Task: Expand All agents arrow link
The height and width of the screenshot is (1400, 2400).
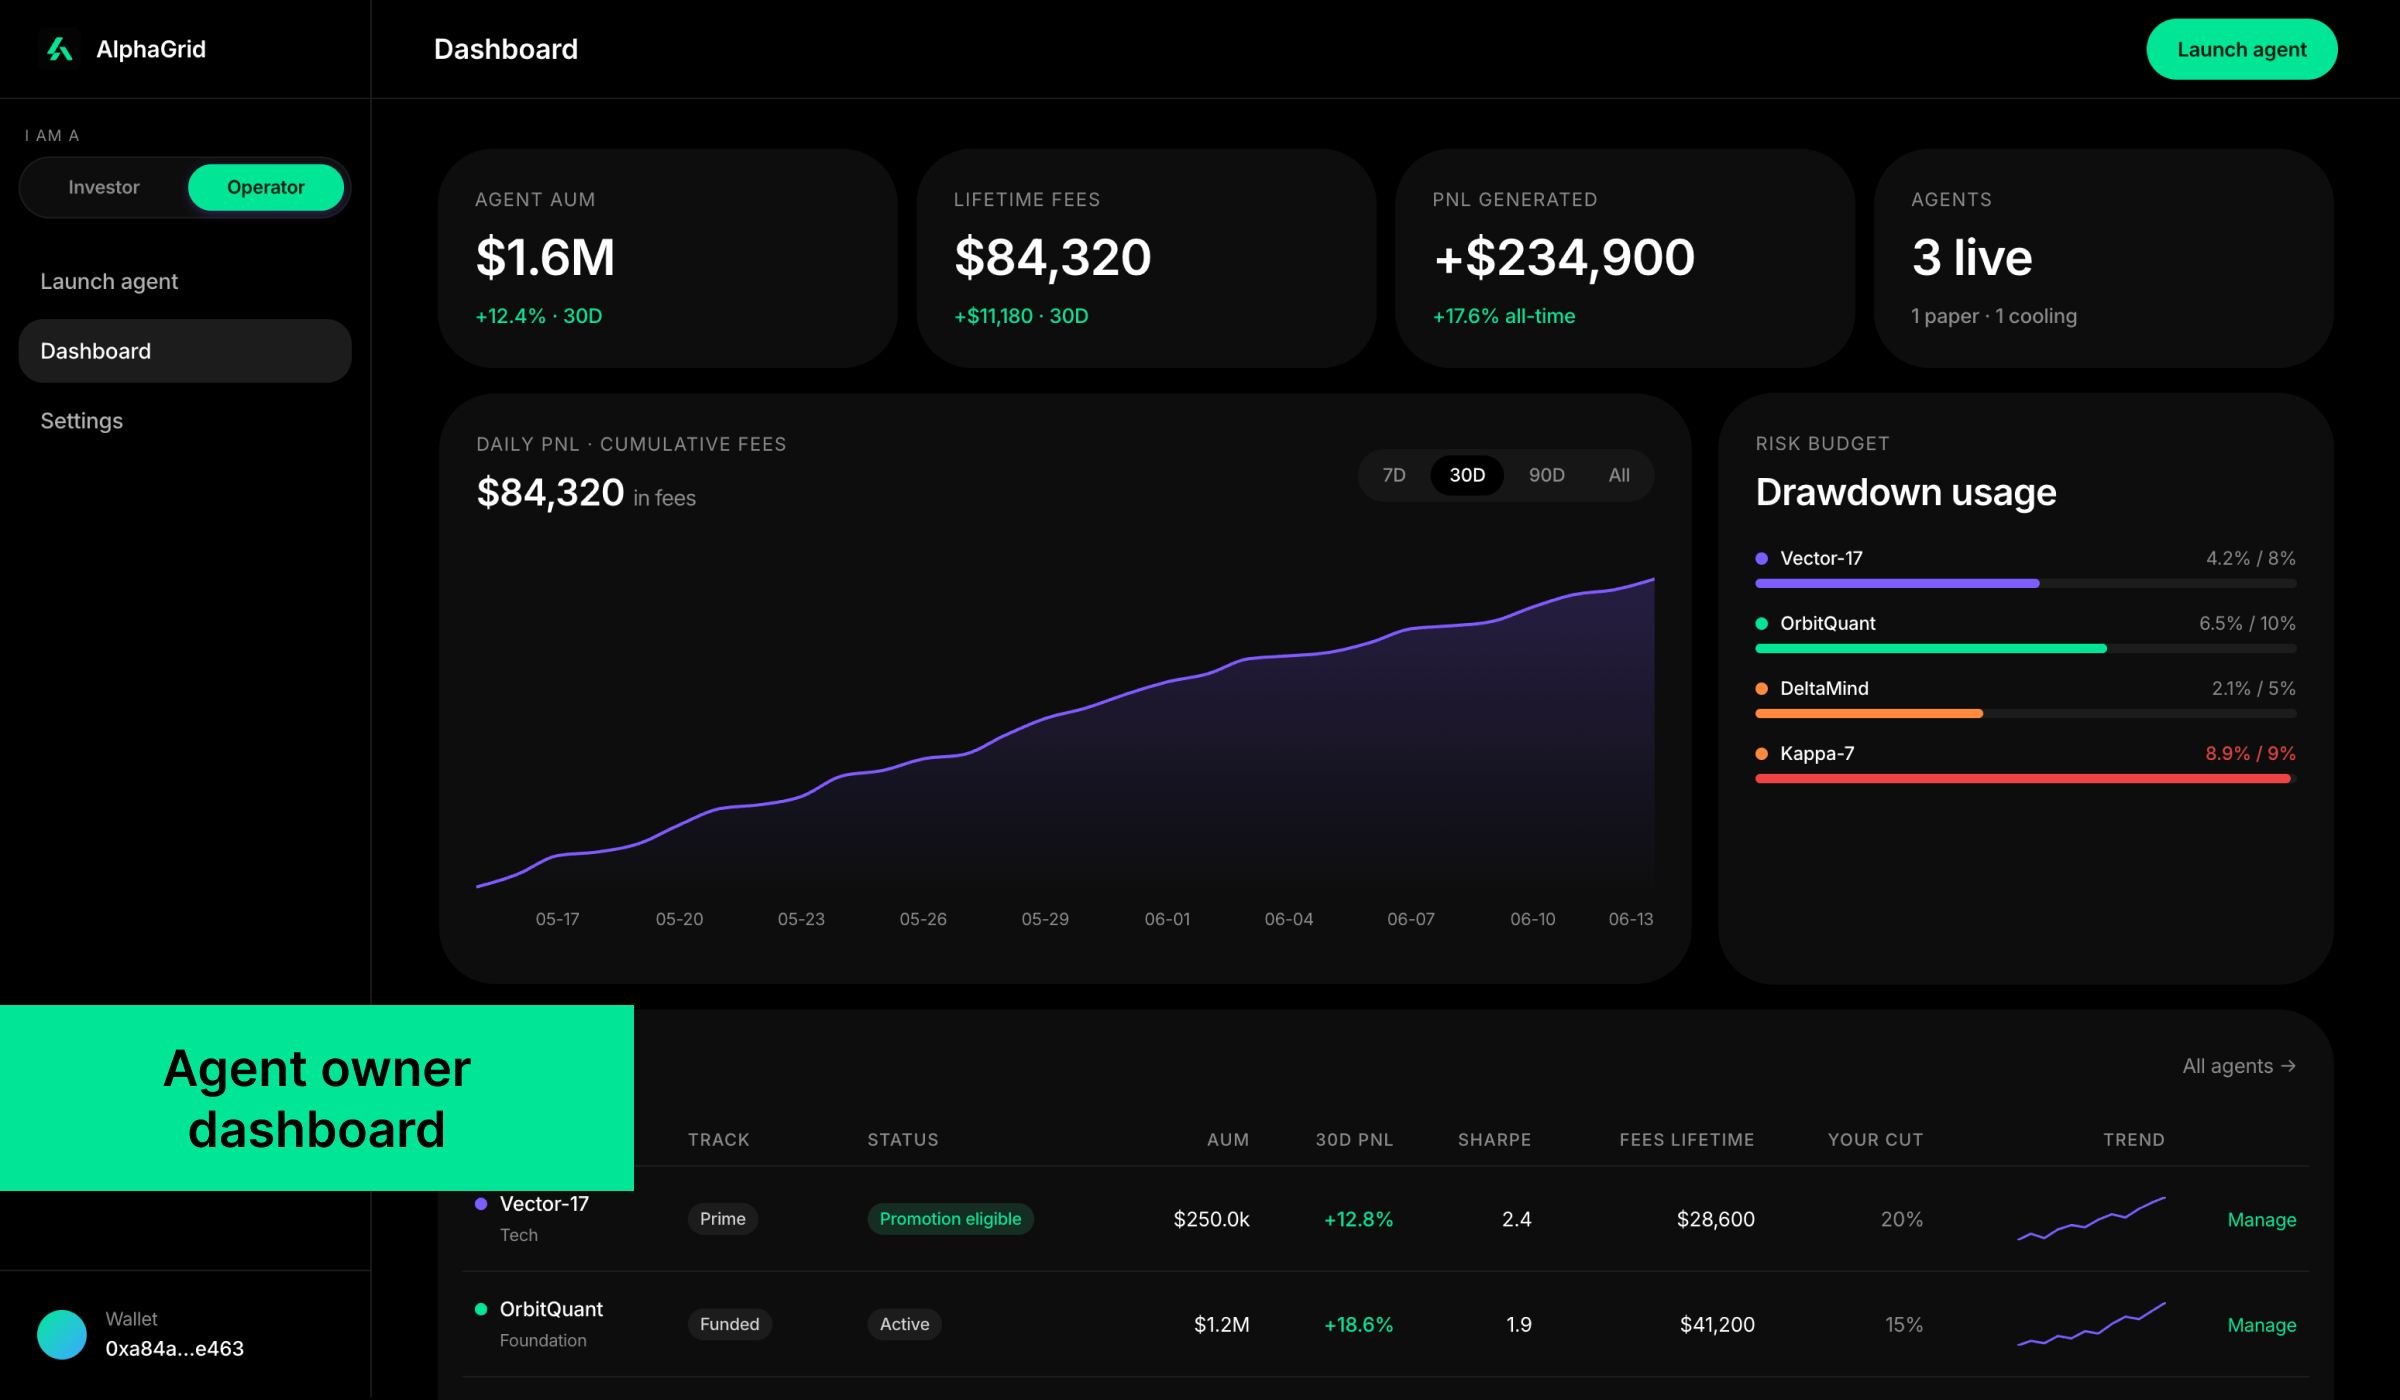Action: (x=2239, y=1066)
